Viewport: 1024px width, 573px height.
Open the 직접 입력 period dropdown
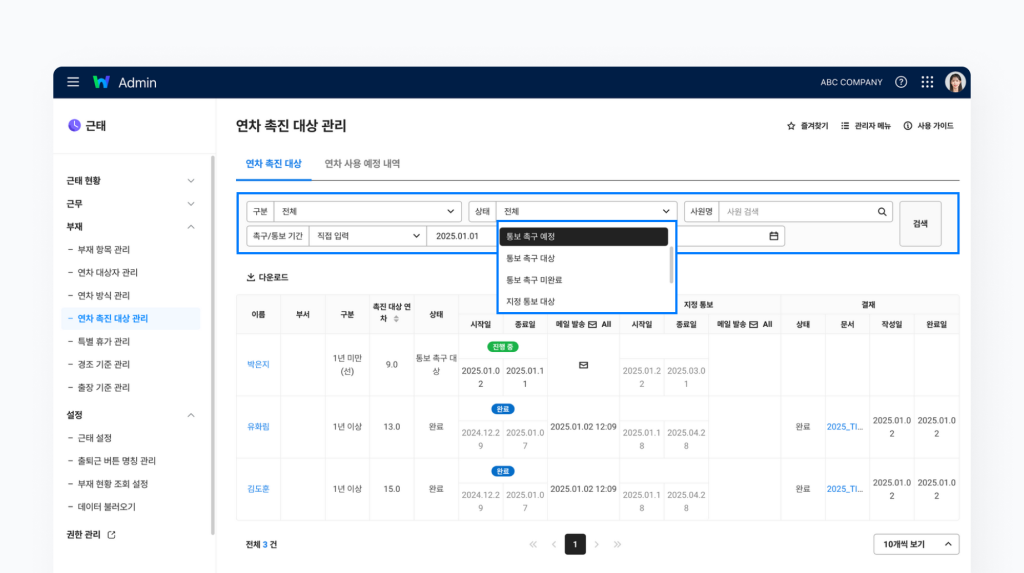pyautogui.click(x=368, y=236)
